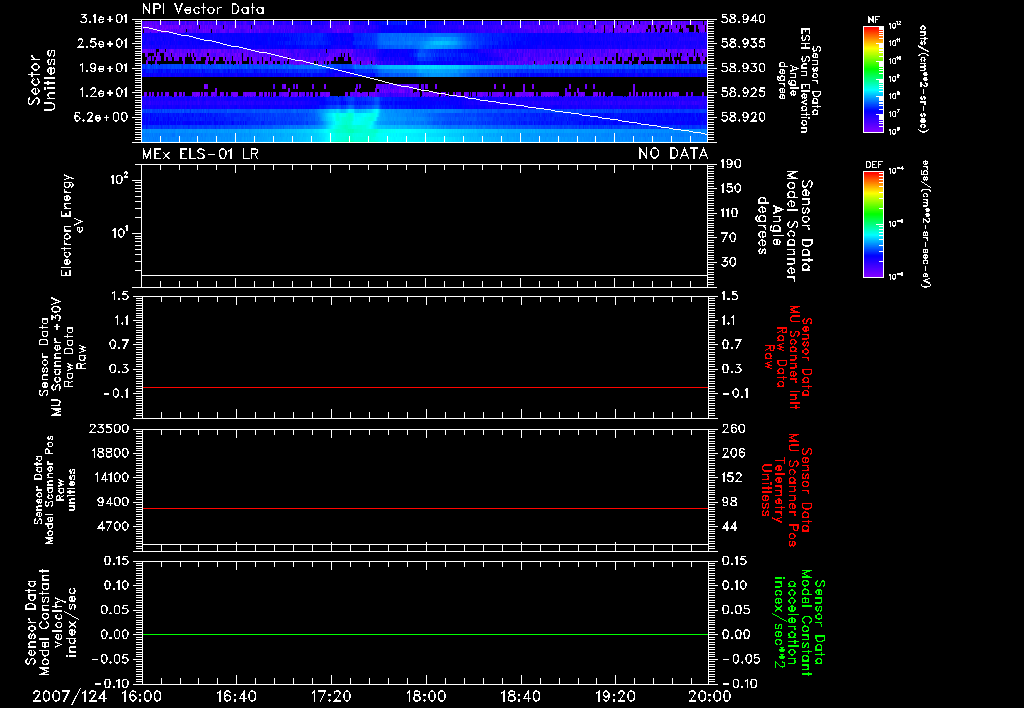Image resolution: width=1024 pixels, height=708 pixels.
Task: Click the 190 scanner angle tick
Action: 731,164
